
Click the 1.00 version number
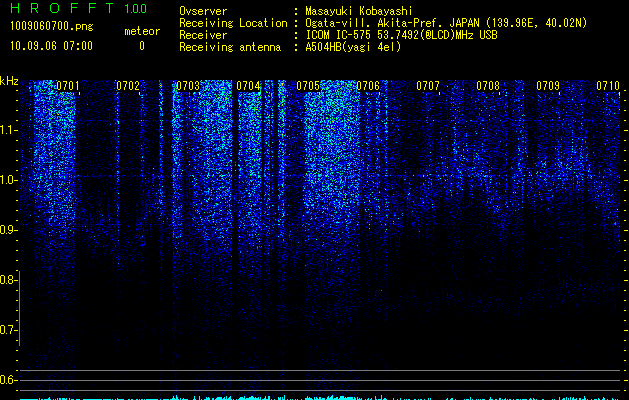pyautogui.click(x=136, y=8)
